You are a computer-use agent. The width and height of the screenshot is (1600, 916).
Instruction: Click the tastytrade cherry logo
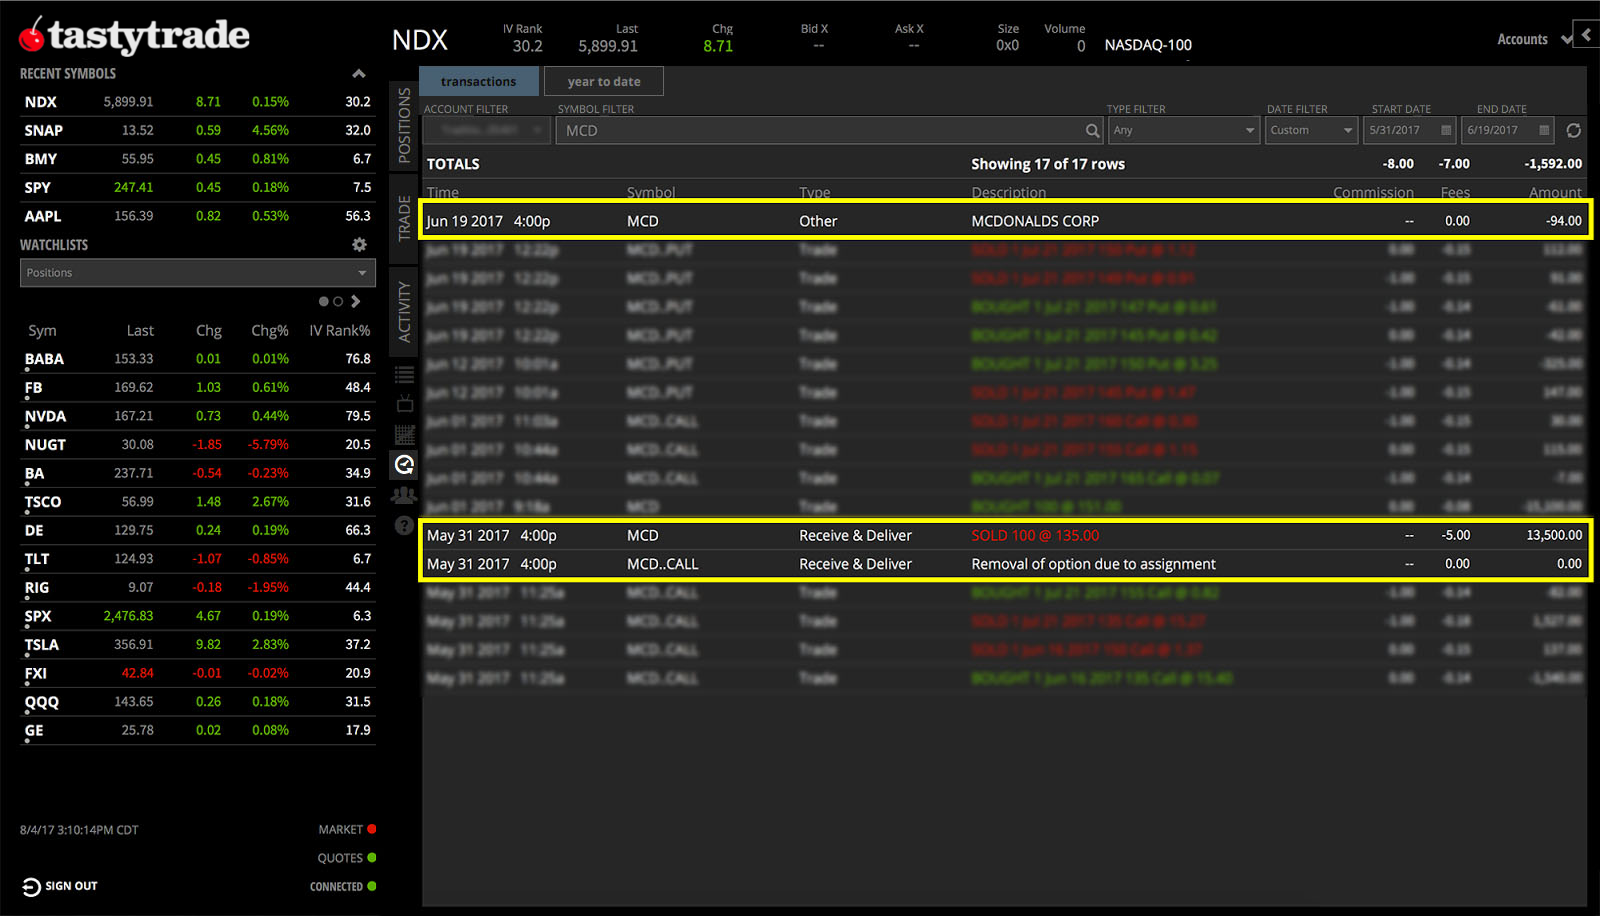click(x=32, y=35)
